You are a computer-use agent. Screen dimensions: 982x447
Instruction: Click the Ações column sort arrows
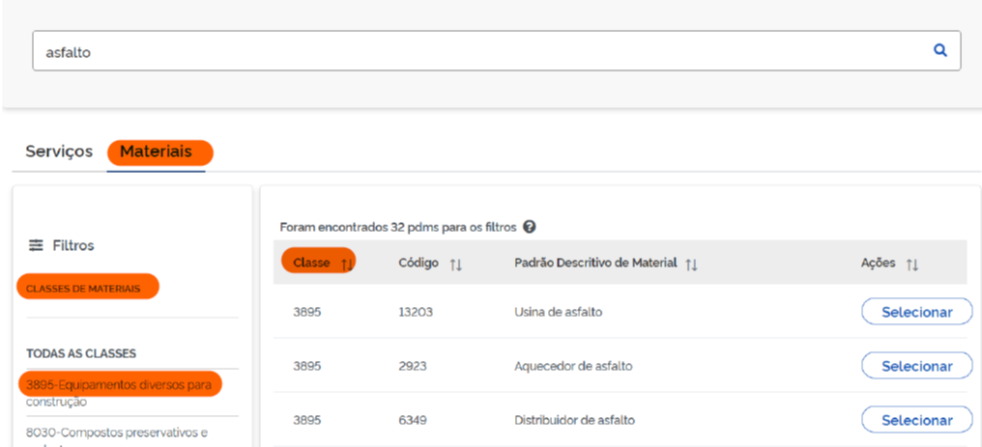pos(911,263)
